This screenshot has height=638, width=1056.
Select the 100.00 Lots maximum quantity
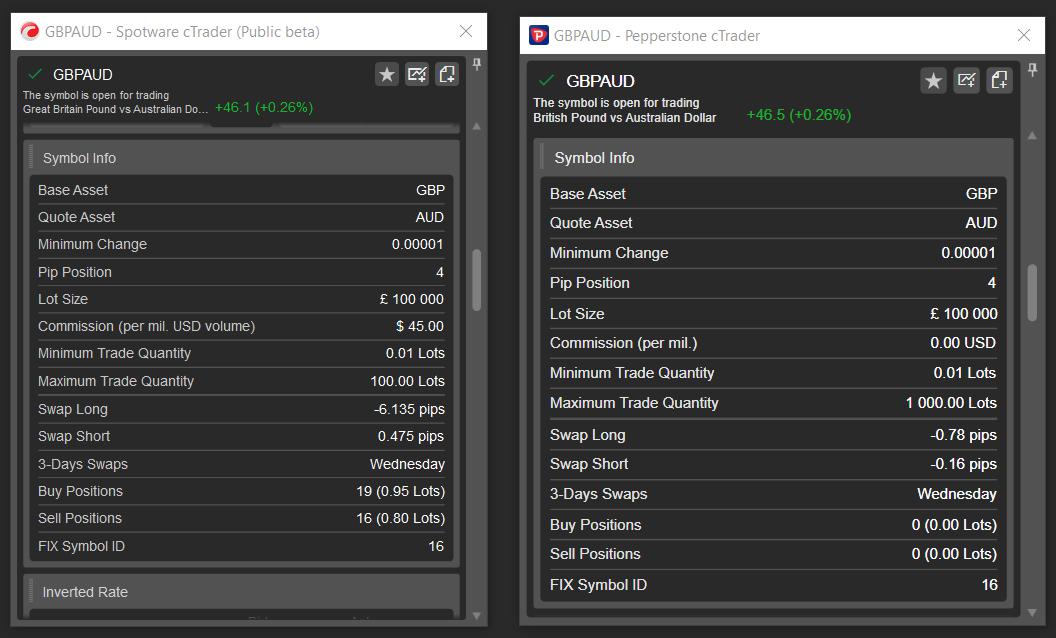(x=407, y=381)
